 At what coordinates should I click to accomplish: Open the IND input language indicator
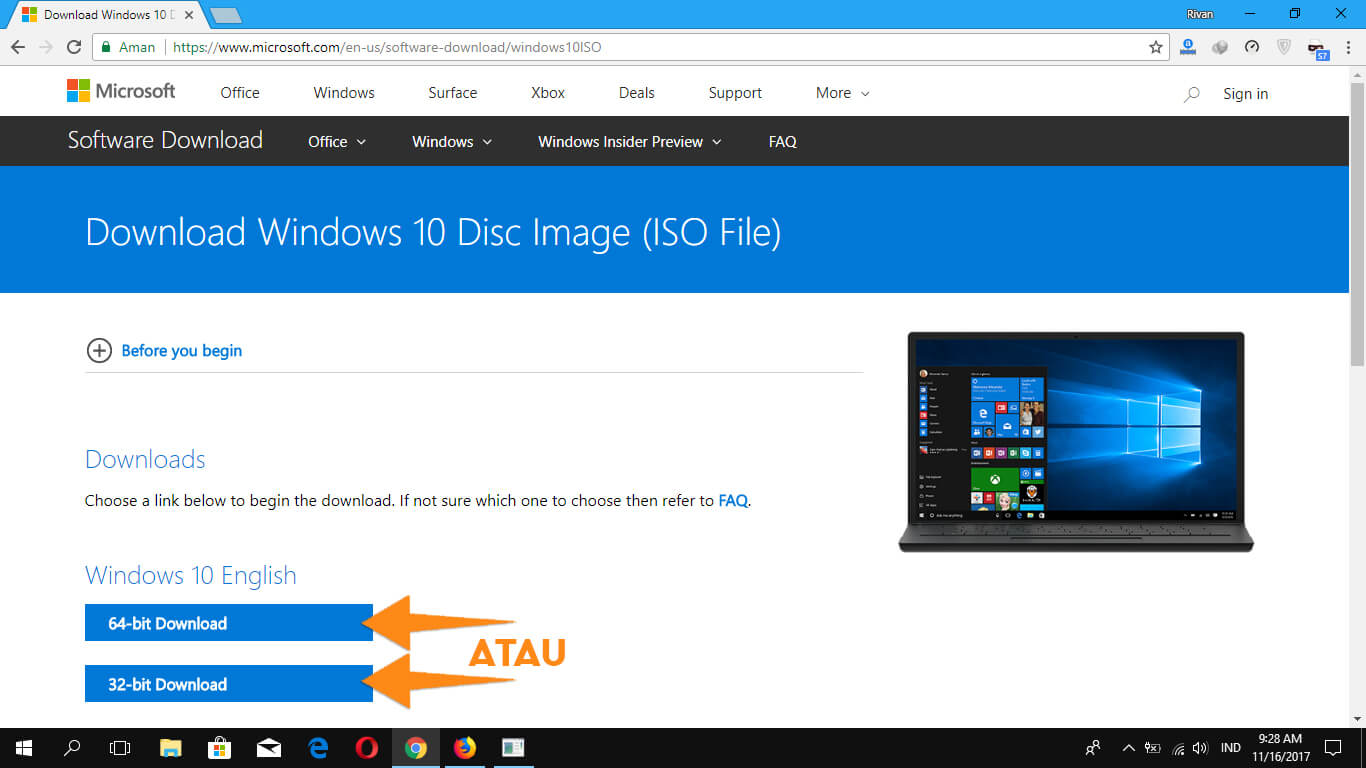coord(1231,748)
